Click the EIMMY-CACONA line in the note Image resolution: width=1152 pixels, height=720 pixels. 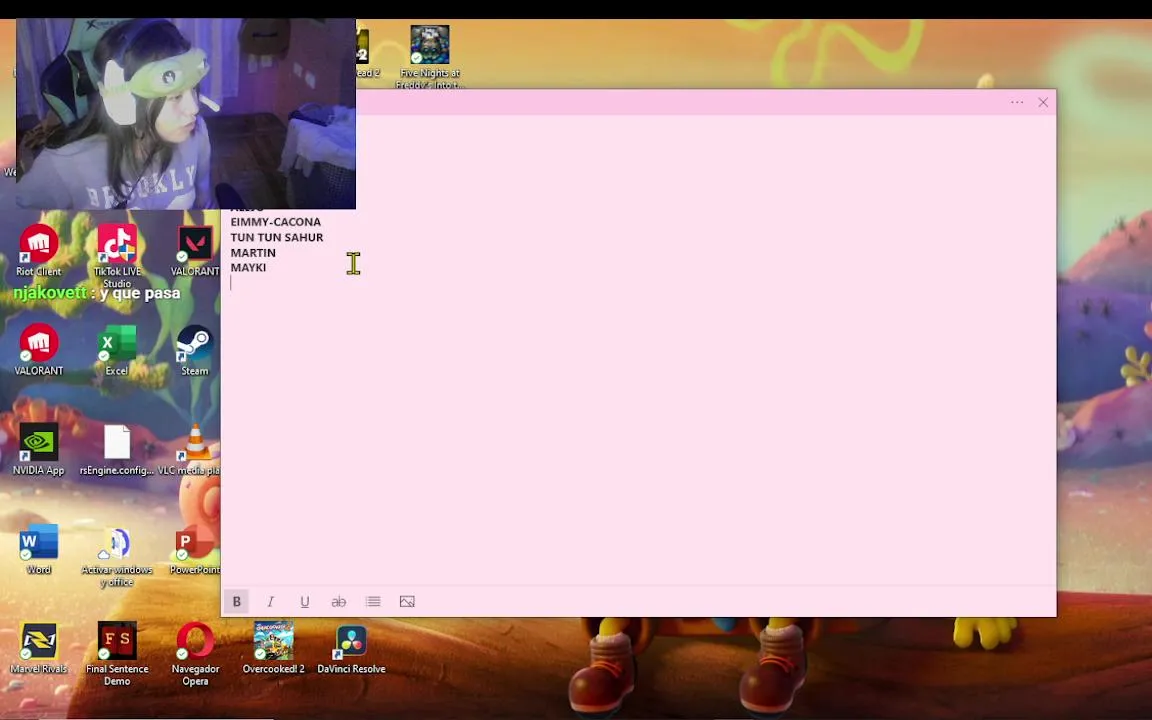(276, 222)
